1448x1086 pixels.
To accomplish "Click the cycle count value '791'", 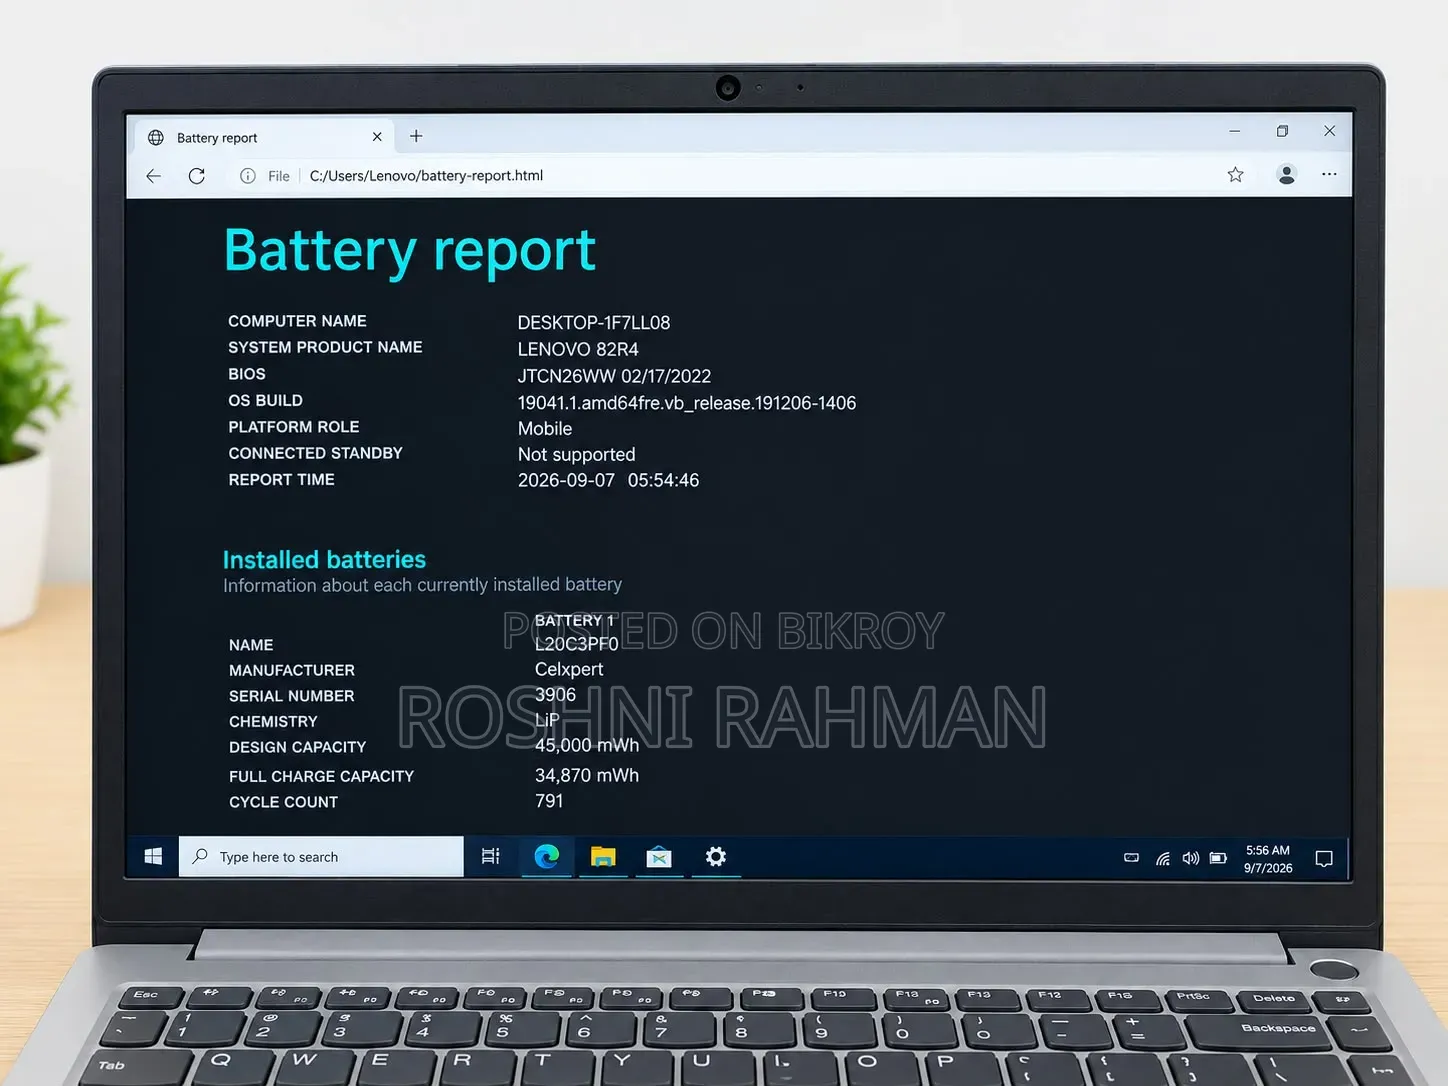I will [x=549, y=802].
